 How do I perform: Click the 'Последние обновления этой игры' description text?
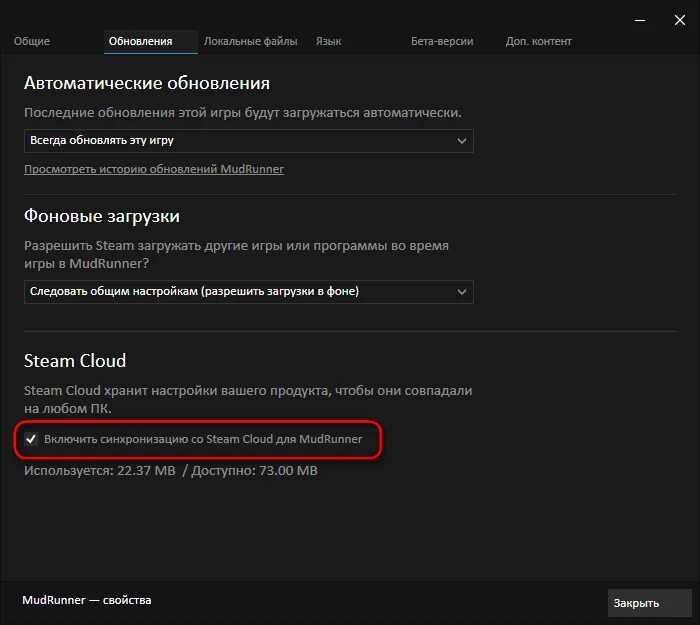point(243,112)
